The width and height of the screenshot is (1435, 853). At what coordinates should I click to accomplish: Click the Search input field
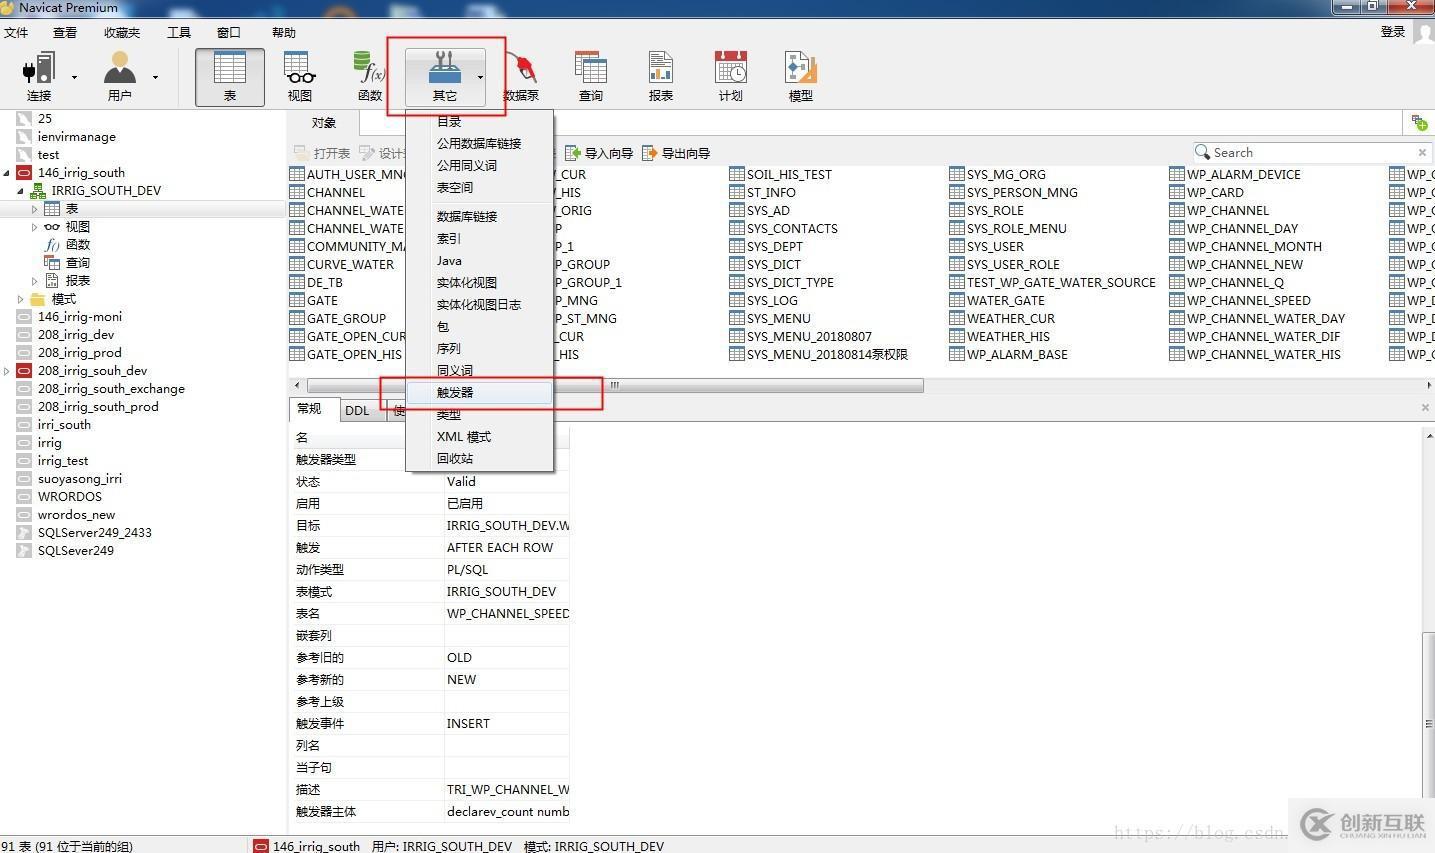(1311, 152)
